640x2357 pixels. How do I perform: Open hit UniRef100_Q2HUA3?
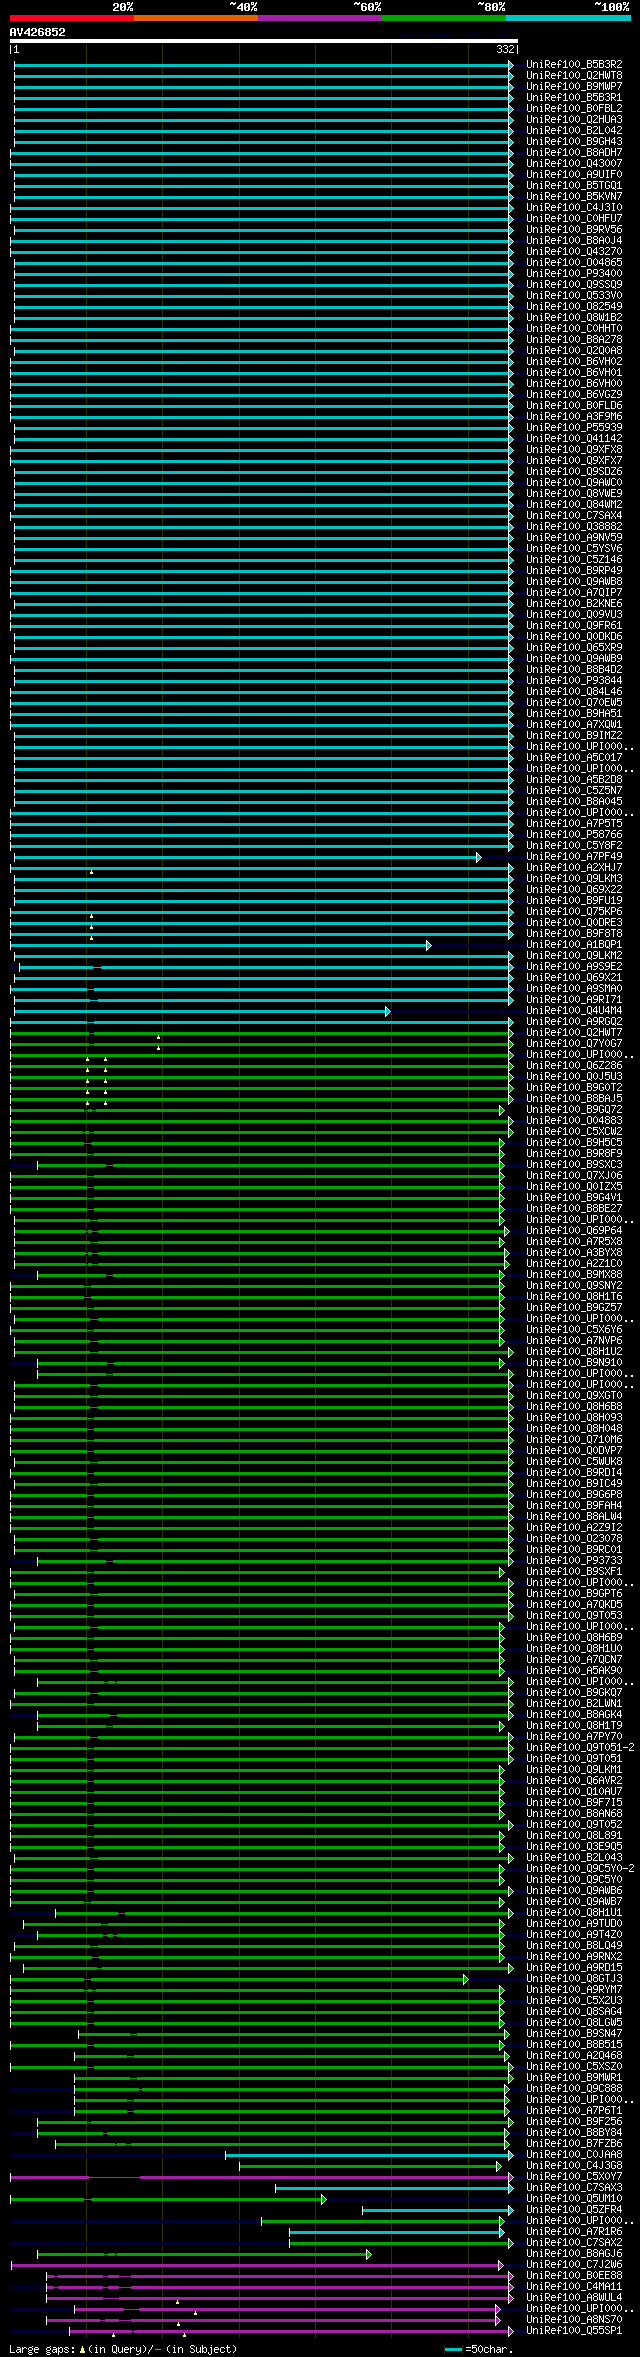(574, 120)
